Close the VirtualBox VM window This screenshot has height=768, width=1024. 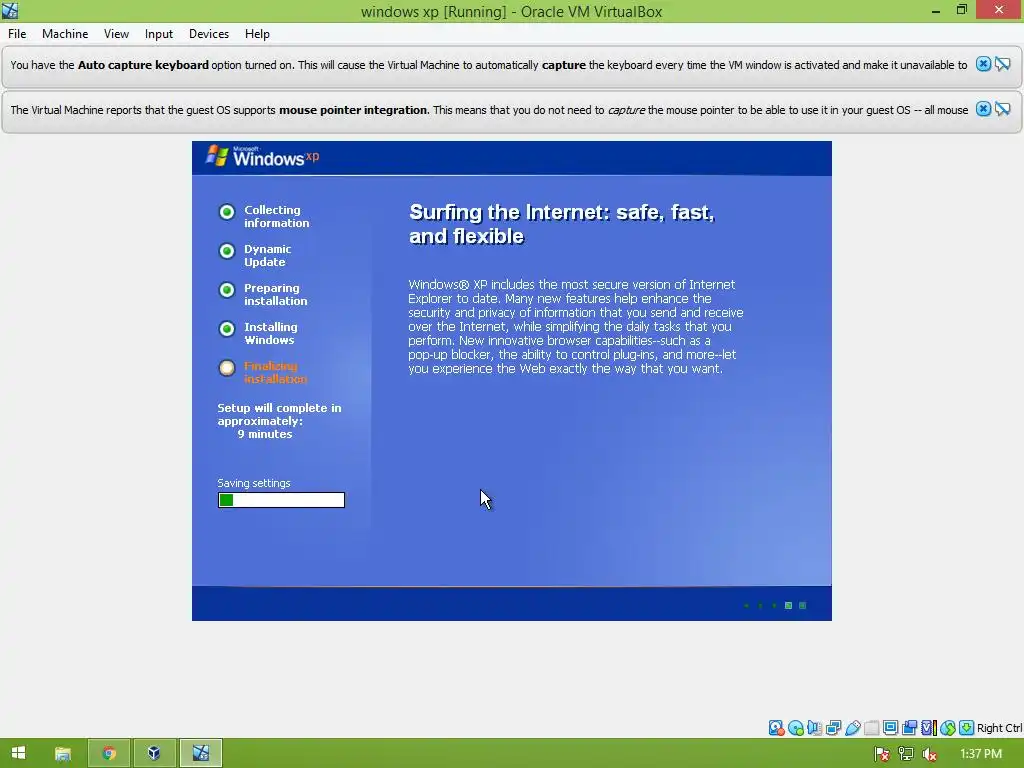pyautogui.click(x=999, y=10)
